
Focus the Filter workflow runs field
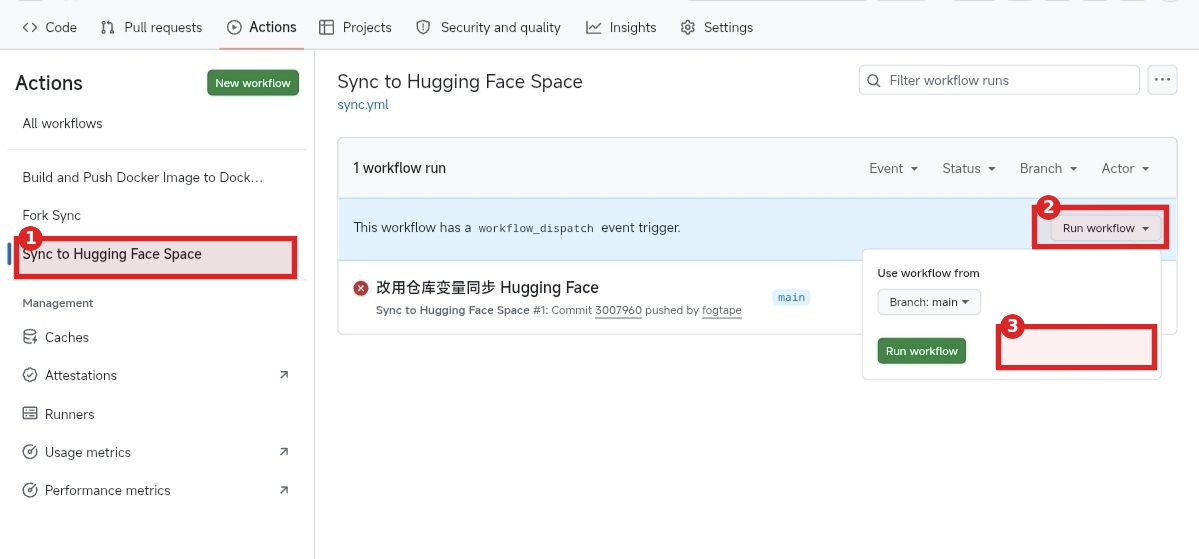[x=999, y=80]
